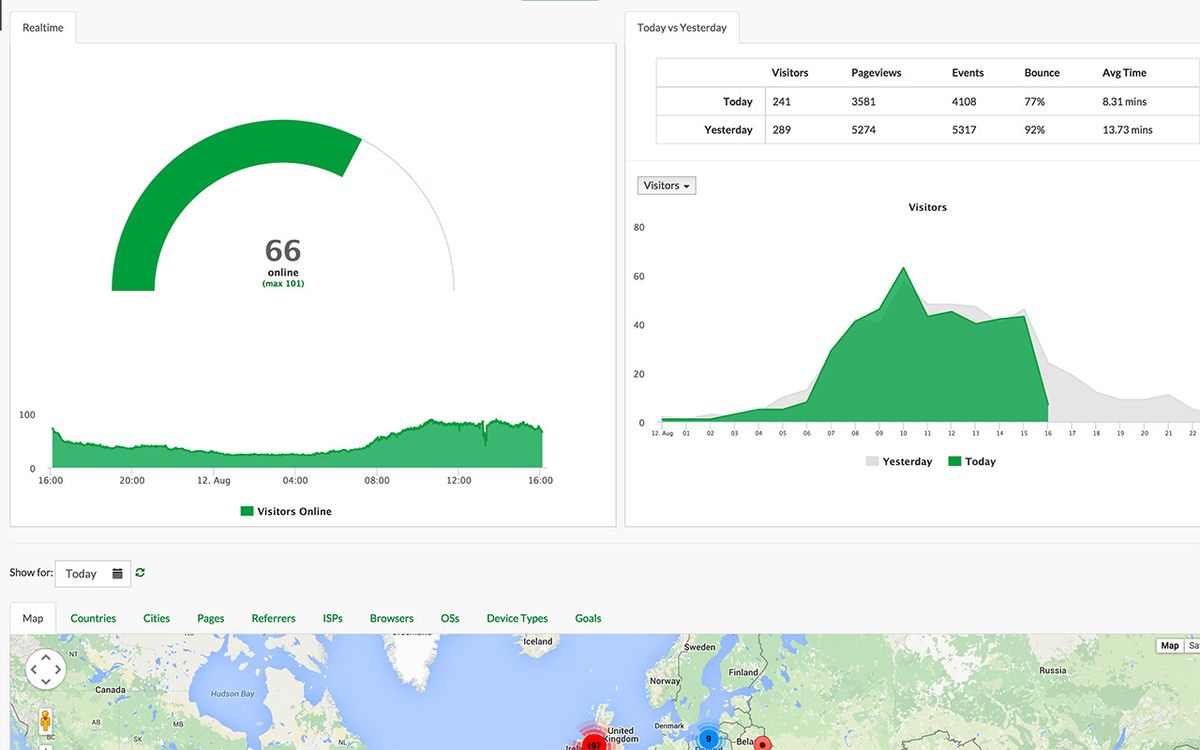
Task: Select the Map view button on the map
Action: coord(1170,645)
